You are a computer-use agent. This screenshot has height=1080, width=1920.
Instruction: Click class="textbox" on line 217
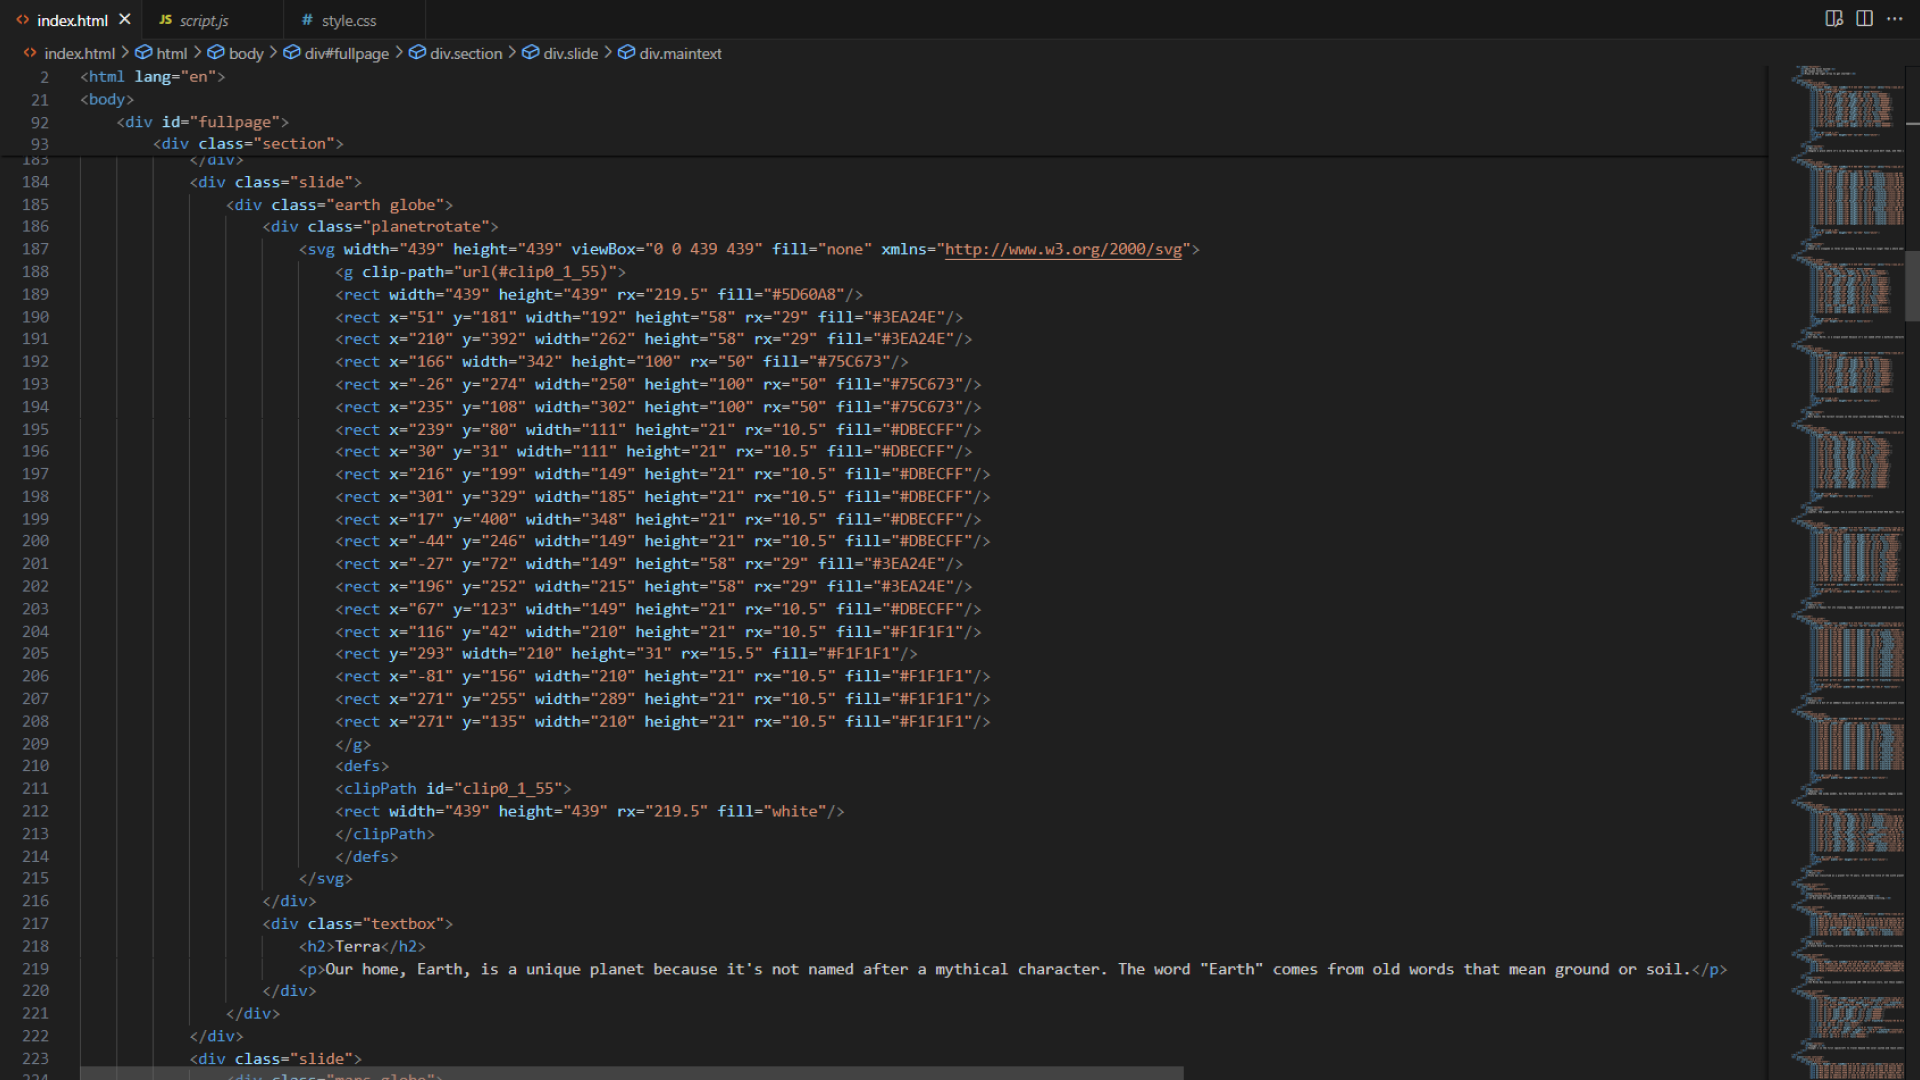pos(376,924)
